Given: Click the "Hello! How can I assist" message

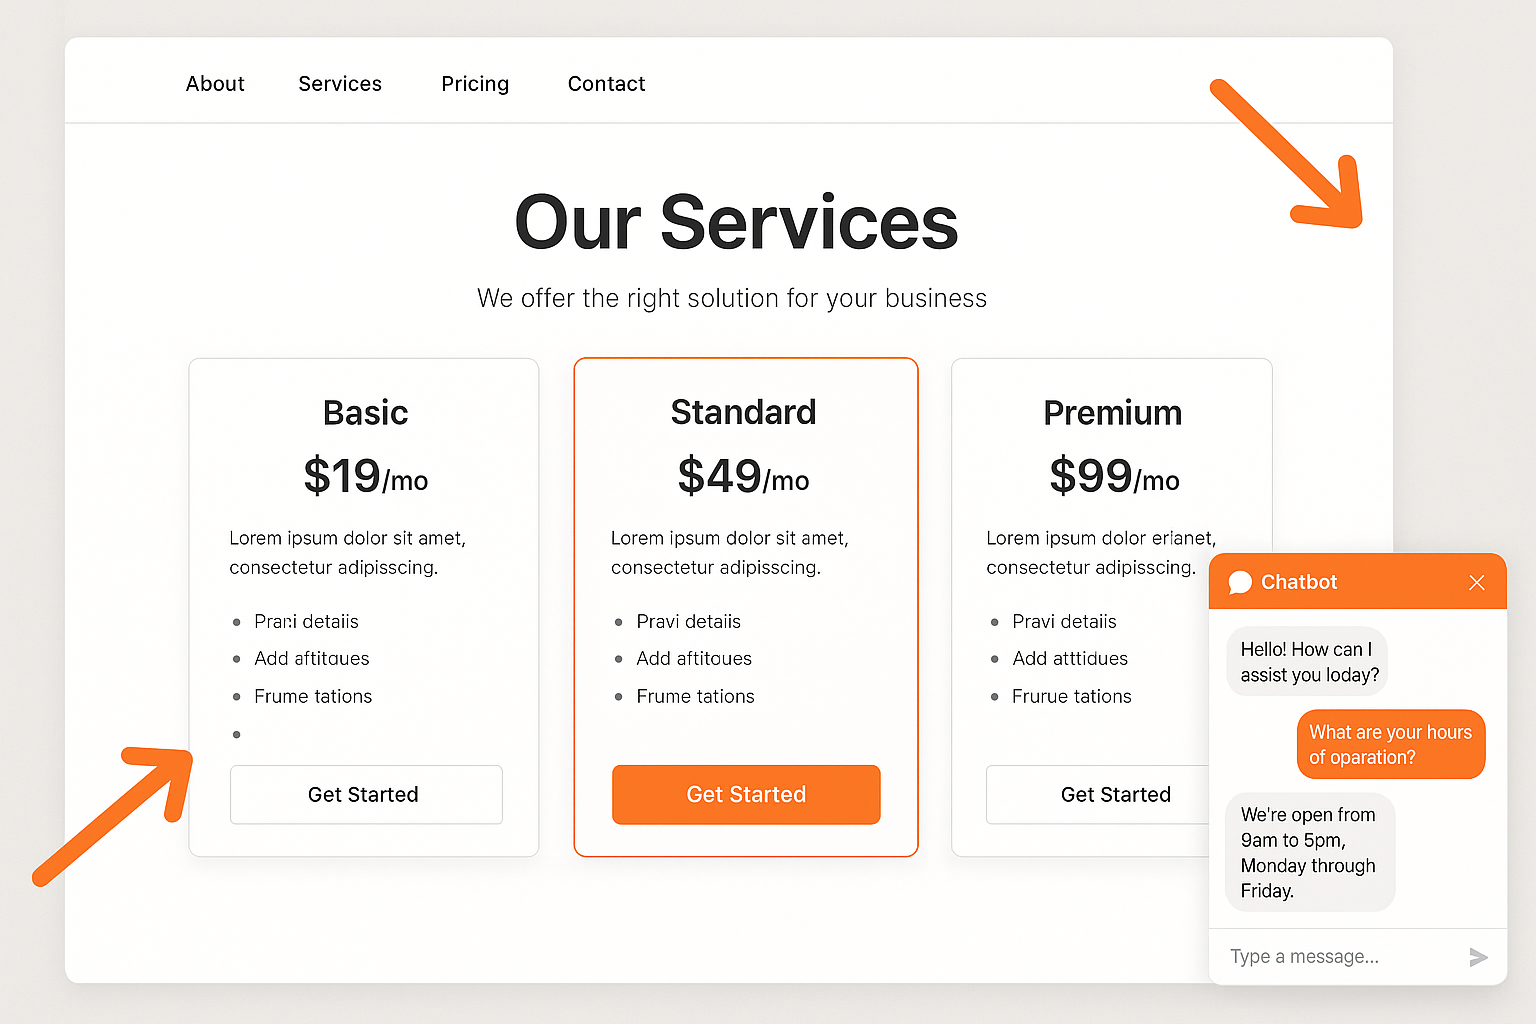Looking at the screenshot, I should (1308, 662).
